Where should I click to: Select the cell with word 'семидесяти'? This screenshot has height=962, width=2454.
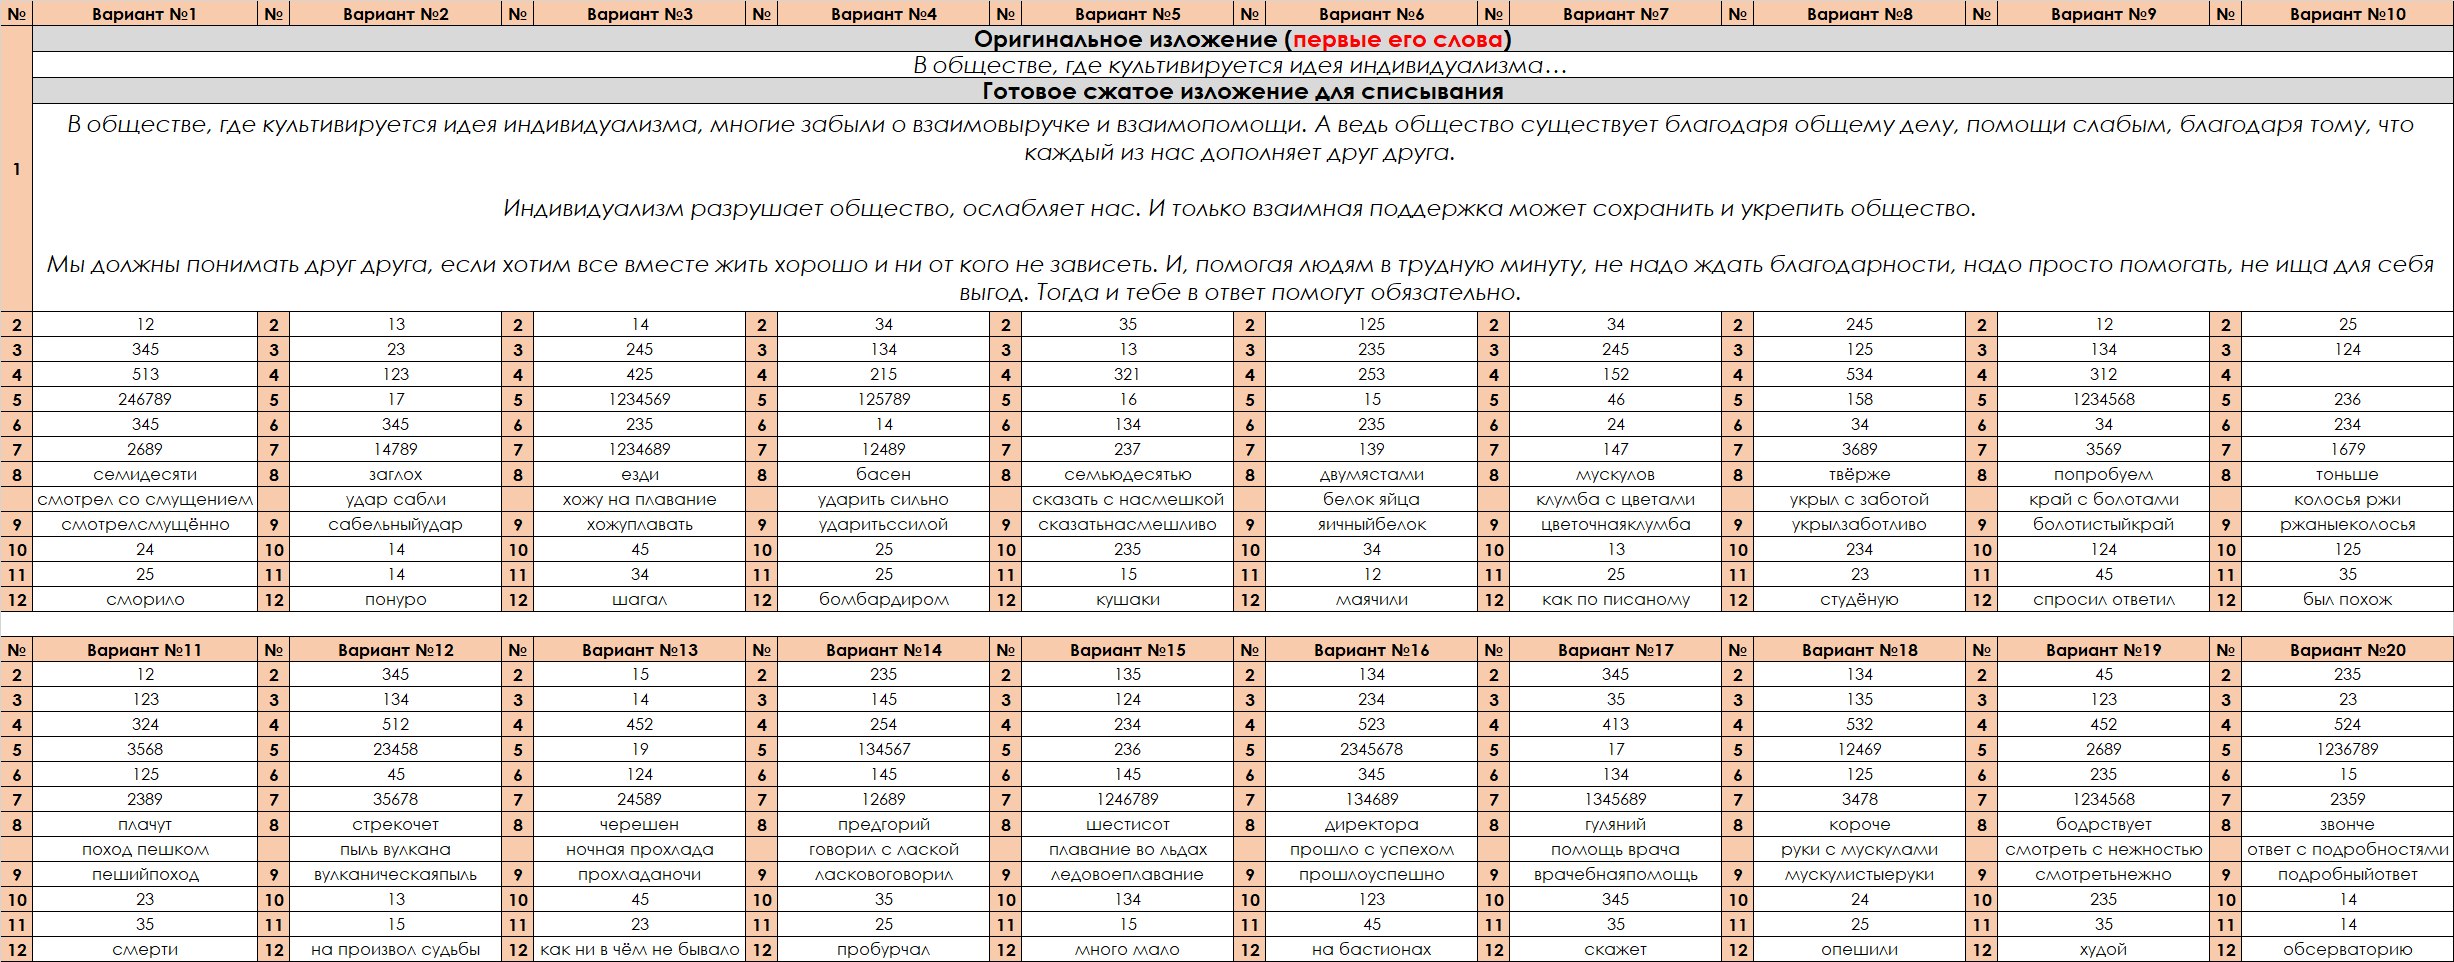(145, 475)
